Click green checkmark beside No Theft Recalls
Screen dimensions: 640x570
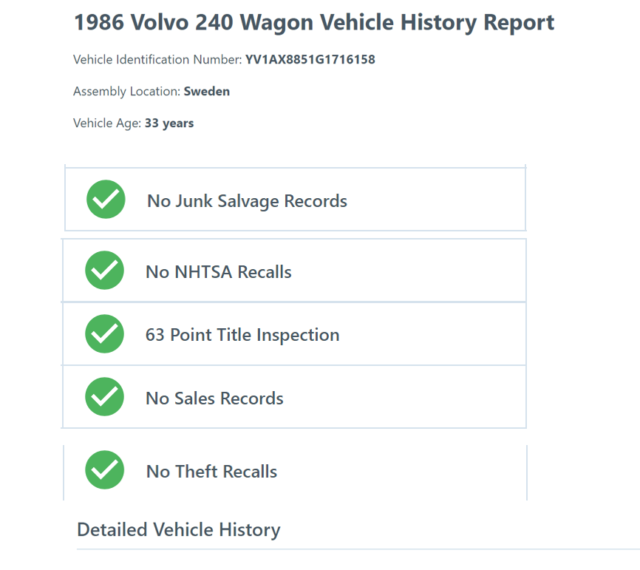pyautogui.click(x=104, y=471)
